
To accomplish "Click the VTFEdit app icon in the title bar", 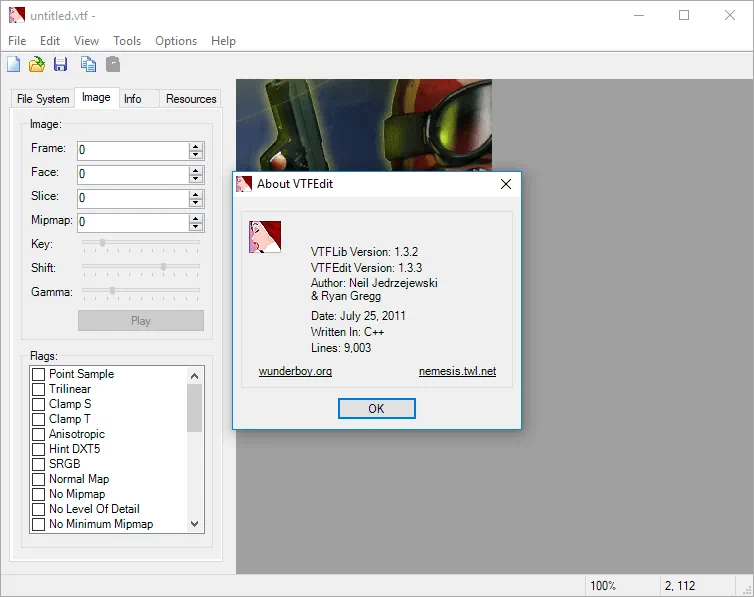I will (x=15, y=15).
